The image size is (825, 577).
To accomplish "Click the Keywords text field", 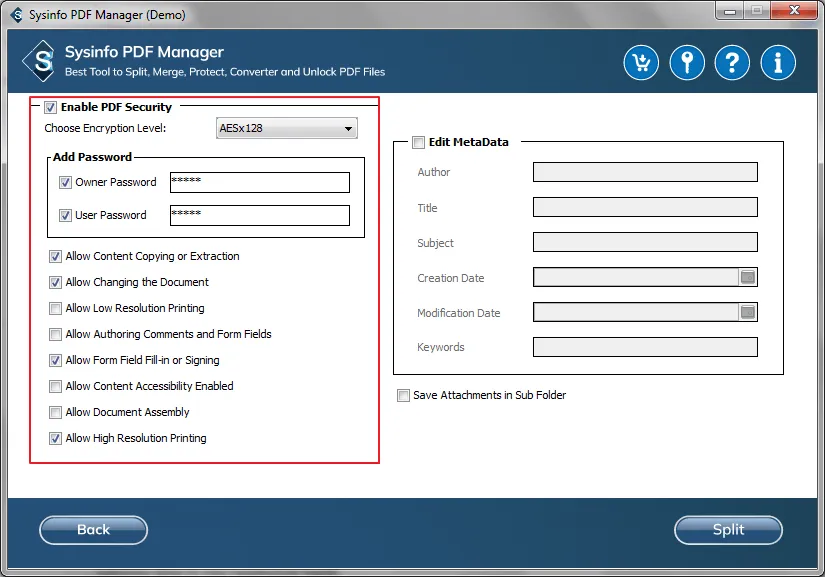I will pos(645,347).
